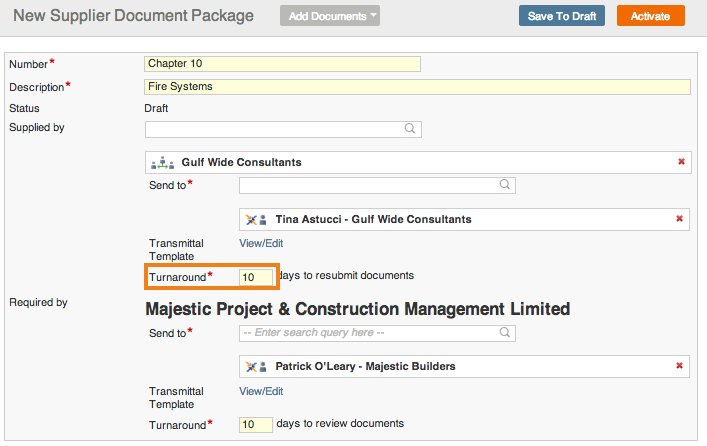Click Save To Draft button

click(562, 16)
